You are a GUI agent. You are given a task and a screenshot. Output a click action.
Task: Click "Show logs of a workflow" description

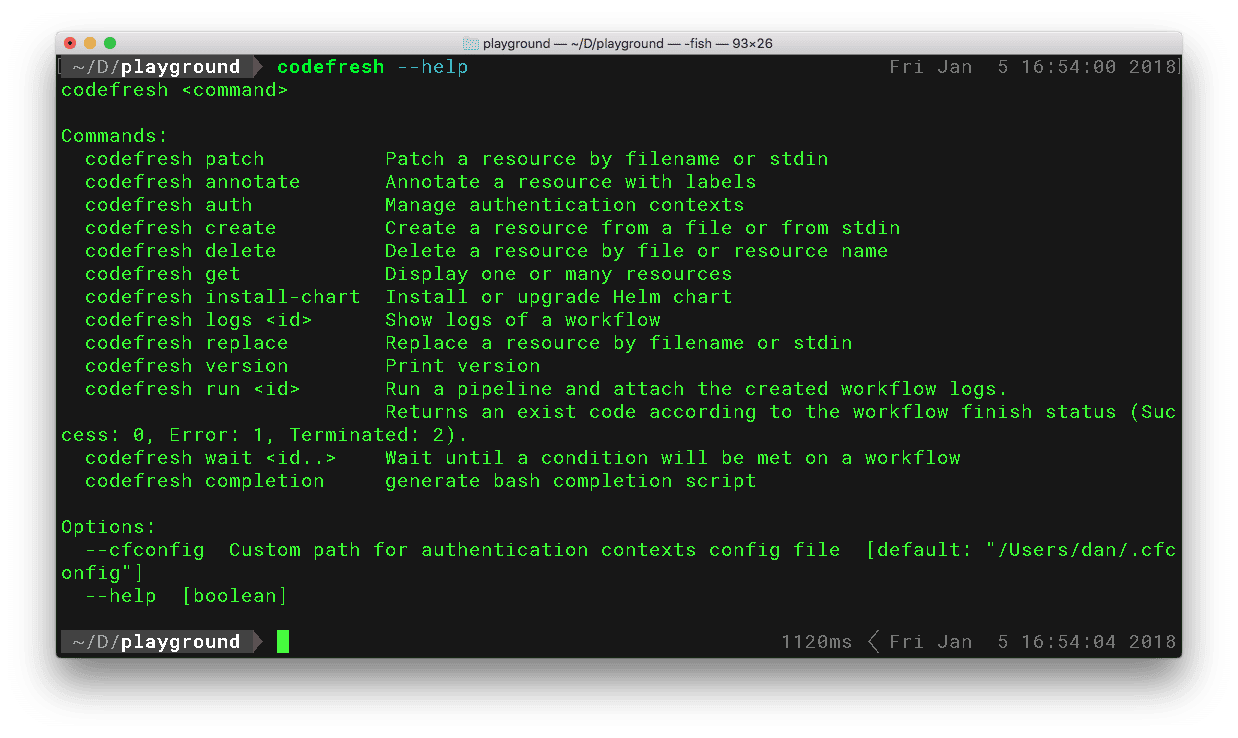tap(523, 320)
